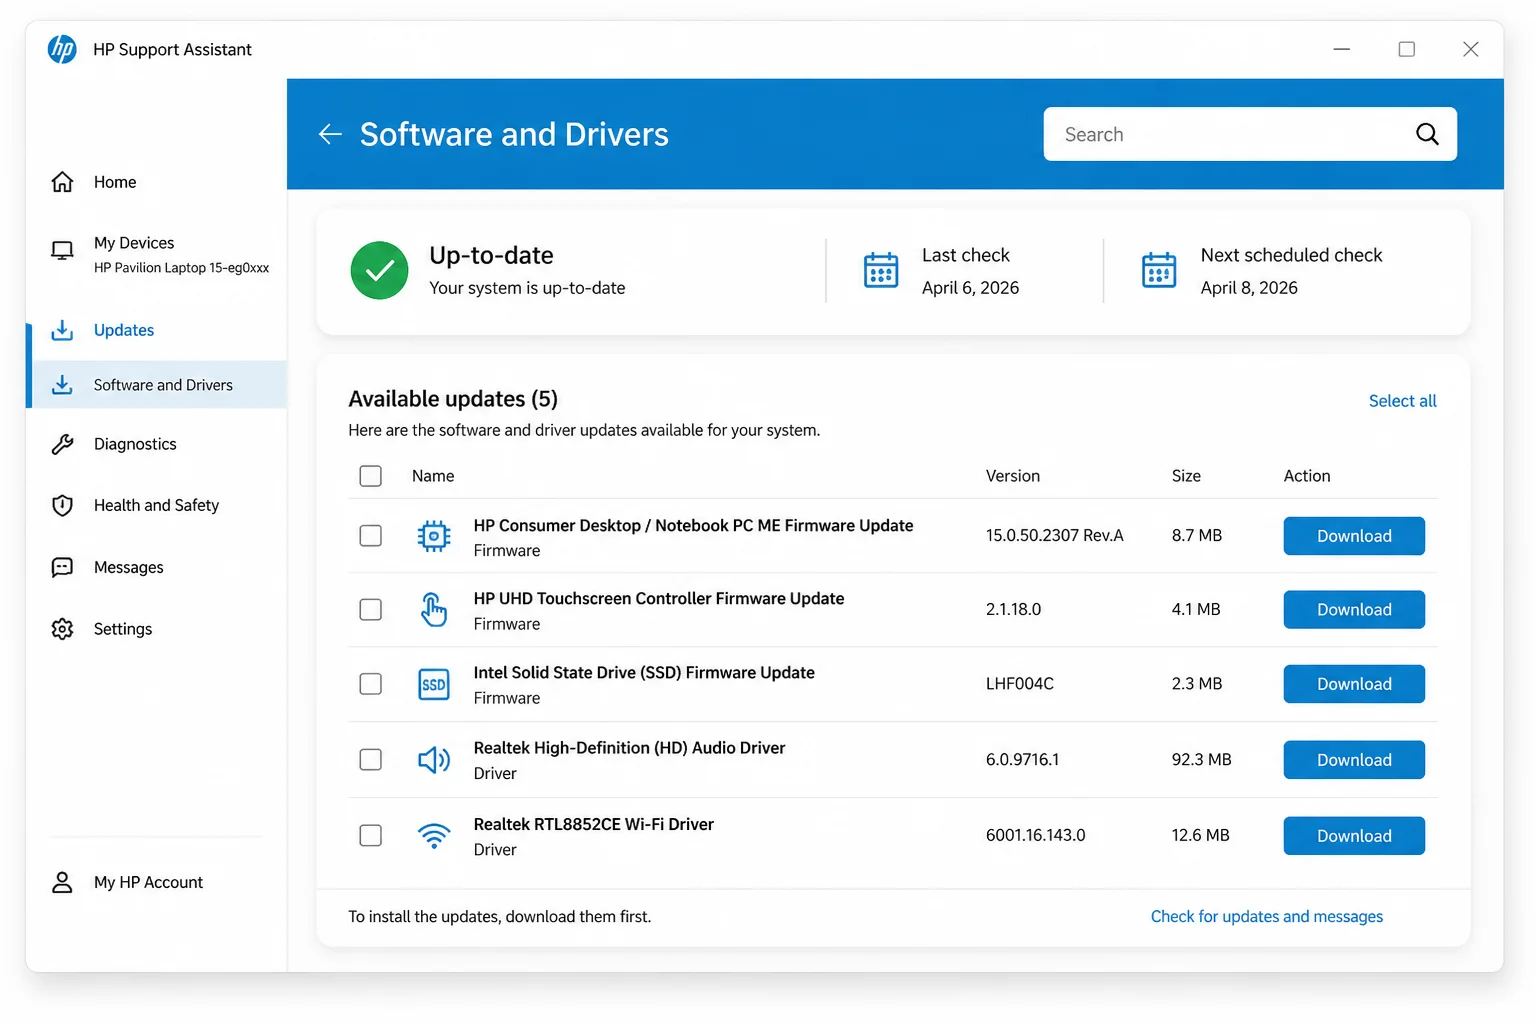
Task: Click the Realtek Audio speaker icon
Action: 434,760
